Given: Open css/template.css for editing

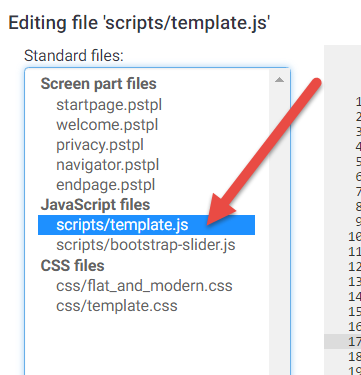Looking at the screenshot, I should (x=117, y=306).
